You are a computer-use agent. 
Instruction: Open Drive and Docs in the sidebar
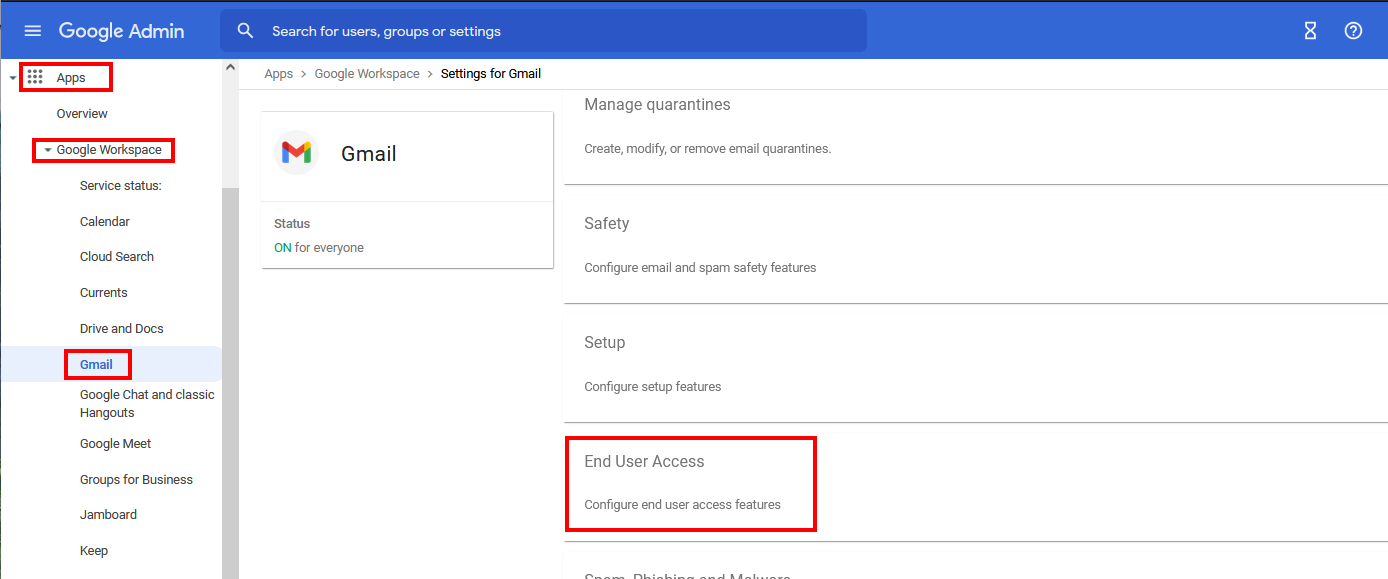click(122, 329)
